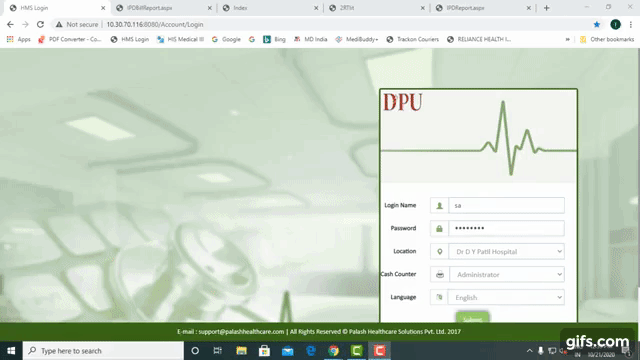Open the Chrome profile avatar
Image resolution: width=640 pixels, height=360 pixels.
(x=615, y=24)
